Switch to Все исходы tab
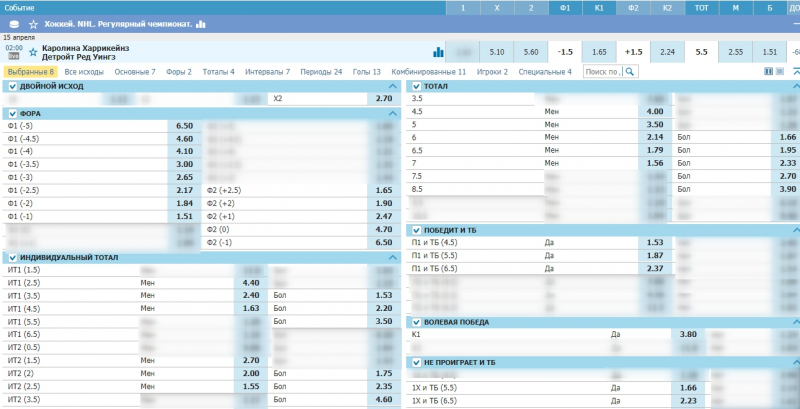Viewport: 800px width, 409px height. [x=84, y=72]
